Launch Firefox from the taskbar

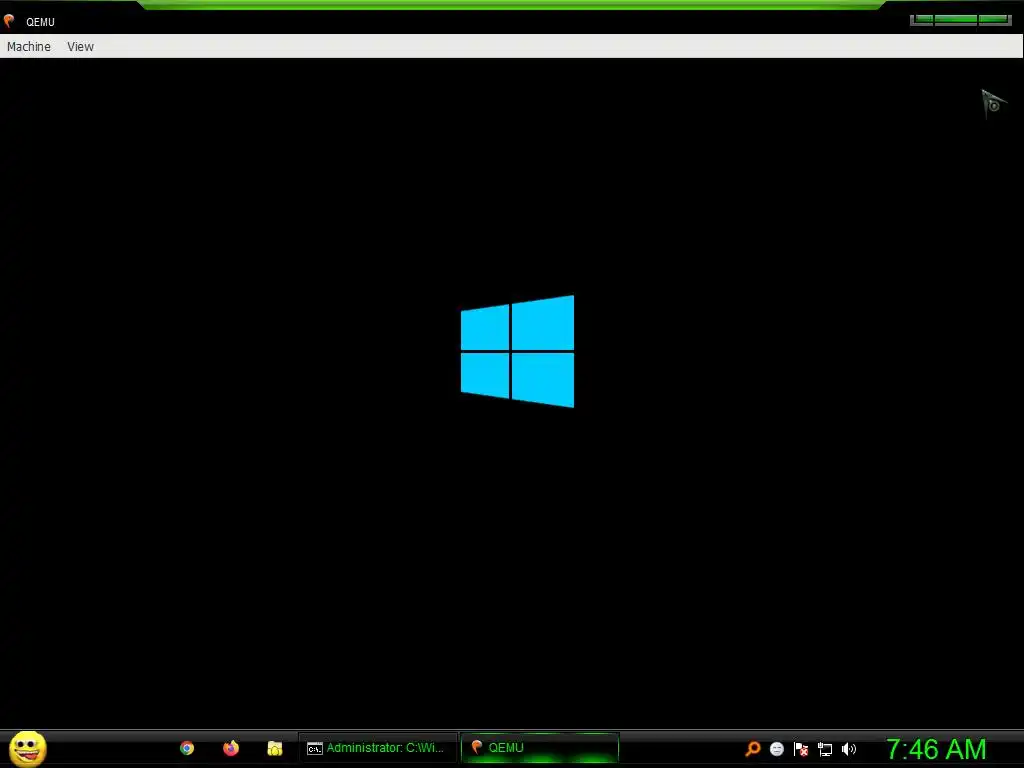(x=231, y=748)
